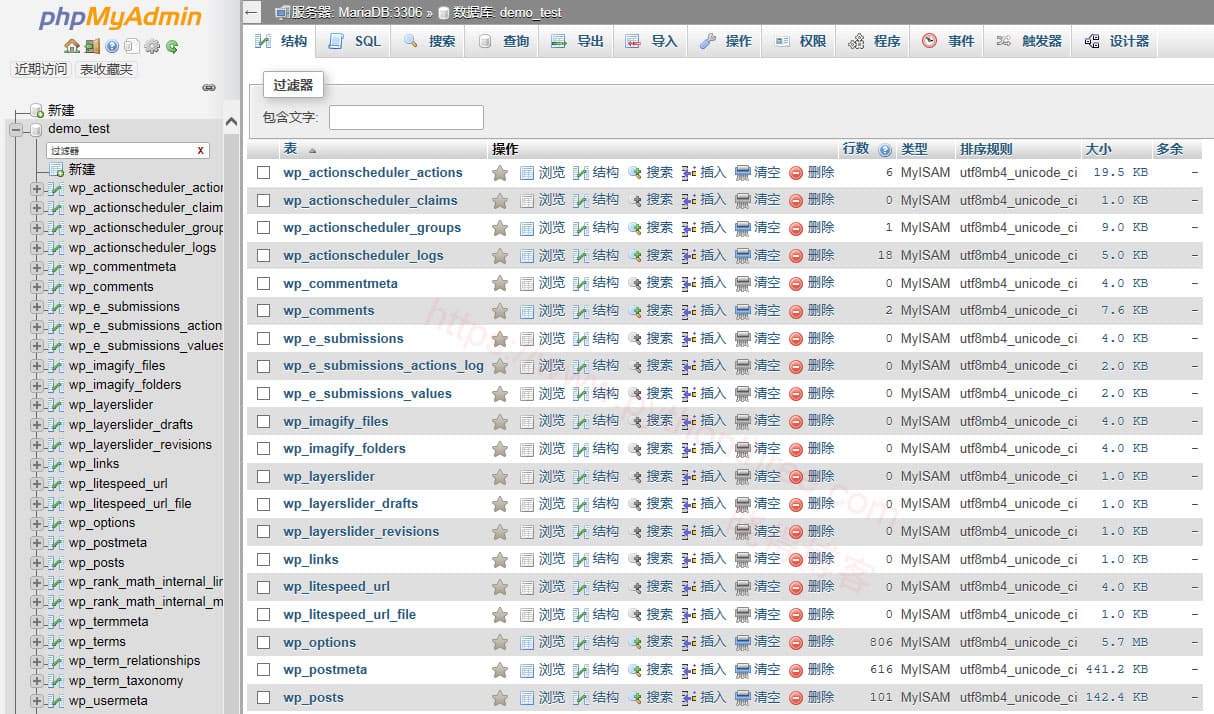Expand wp_links node in sidebar
Image resolution: width=1214 pixels, height=714 pixels.
point(36,464)
